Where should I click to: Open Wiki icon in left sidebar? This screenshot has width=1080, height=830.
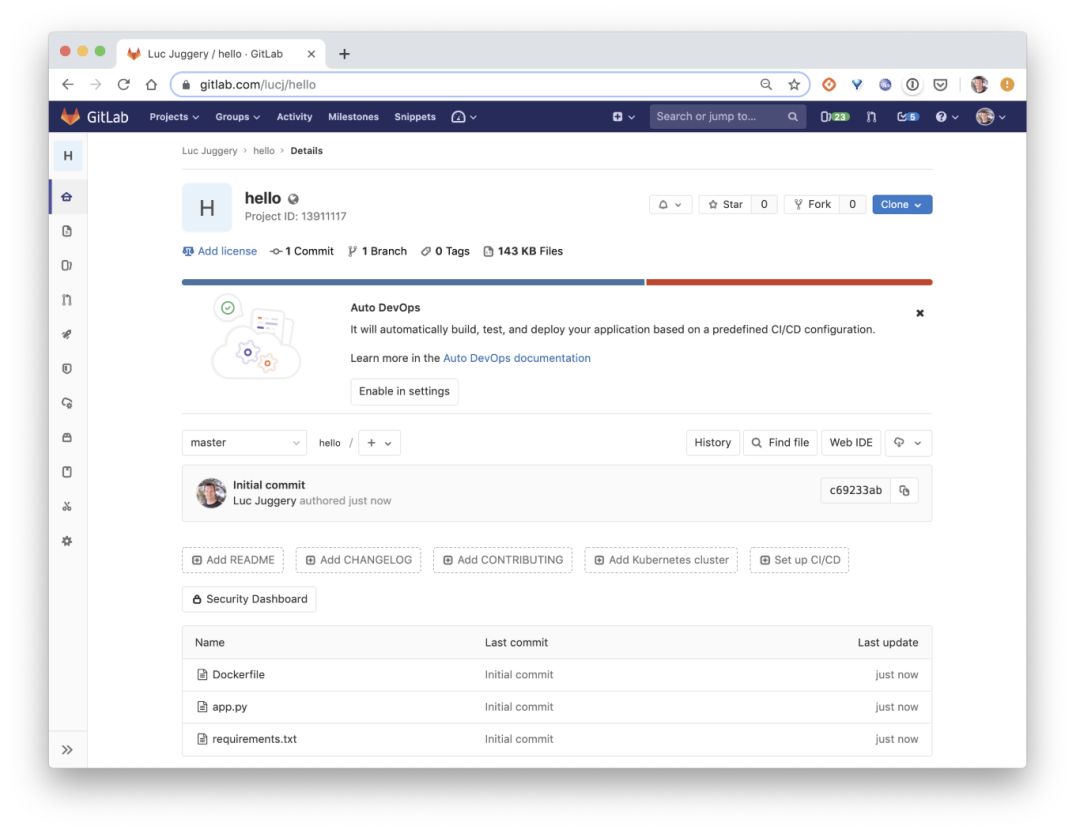pos(67,472)
